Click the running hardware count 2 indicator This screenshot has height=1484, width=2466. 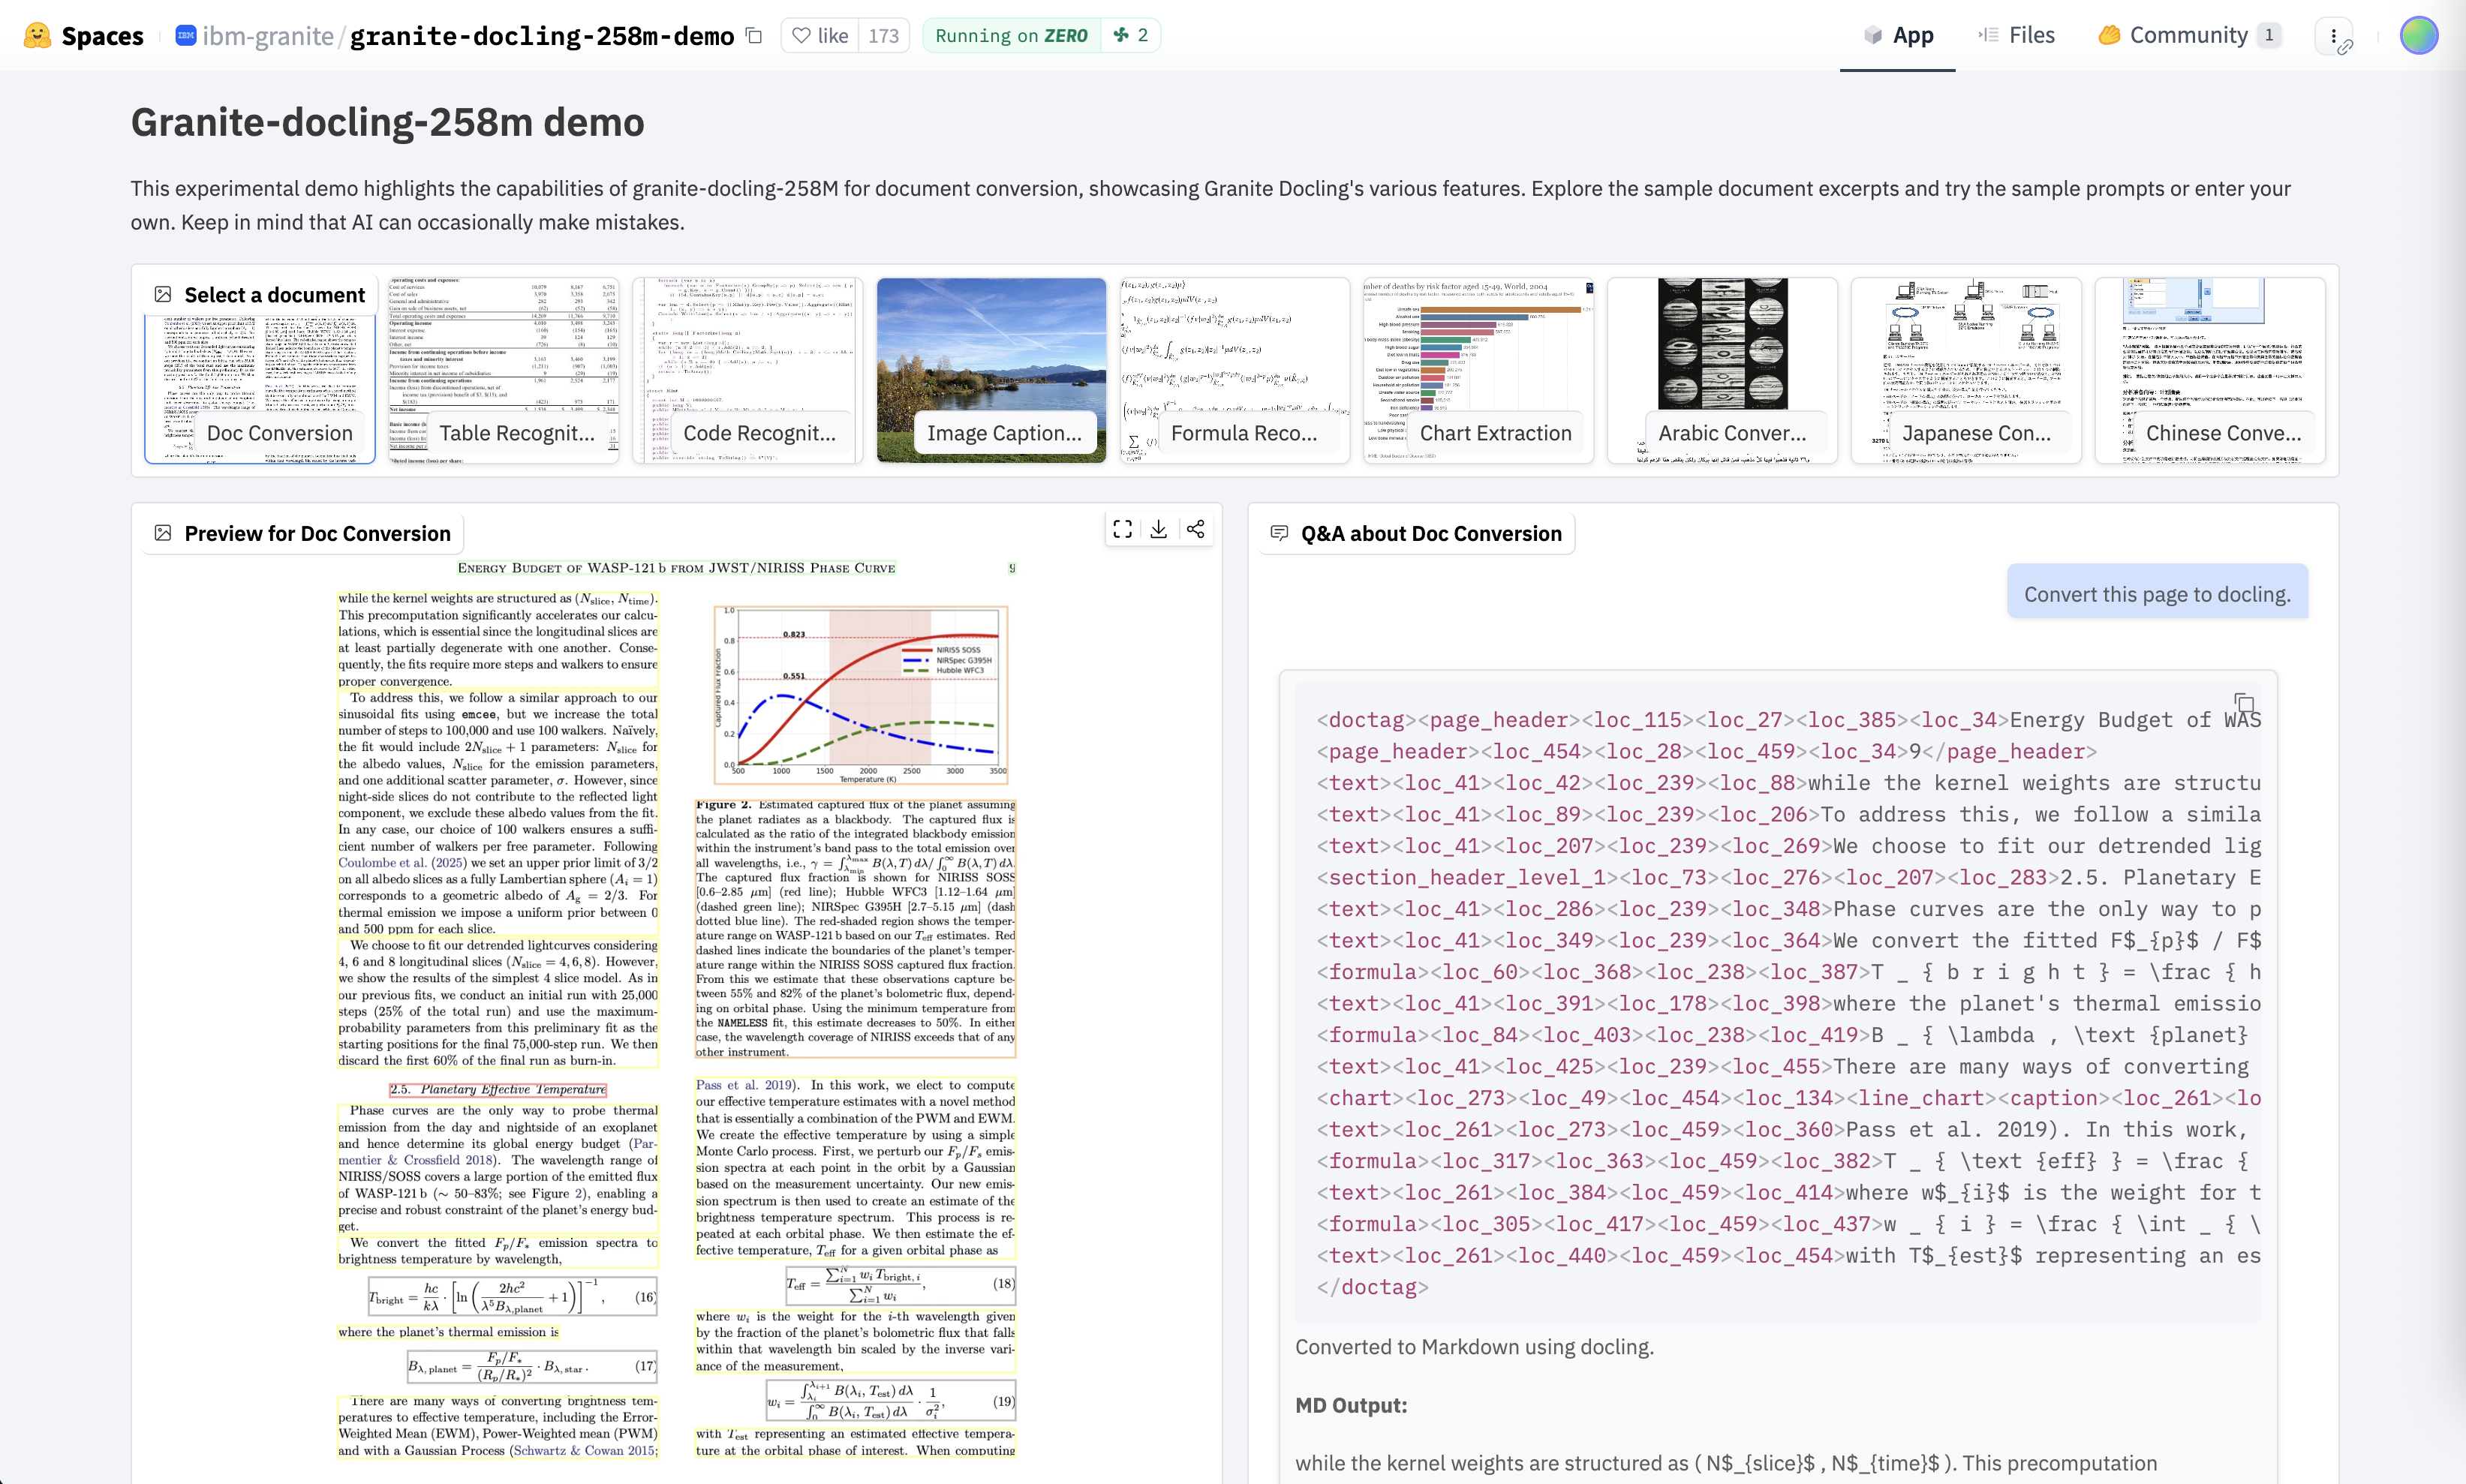[1131, 36]
